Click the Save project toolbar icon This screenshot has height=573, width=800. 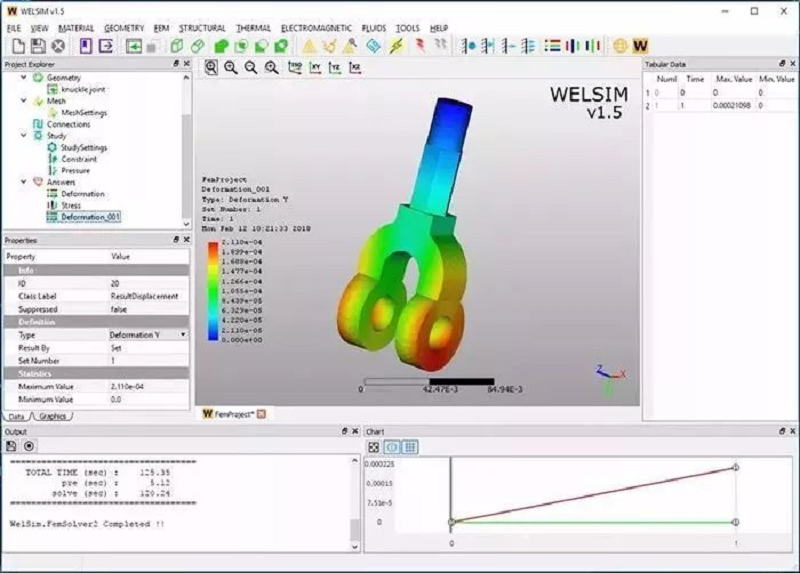pos(37,46)
